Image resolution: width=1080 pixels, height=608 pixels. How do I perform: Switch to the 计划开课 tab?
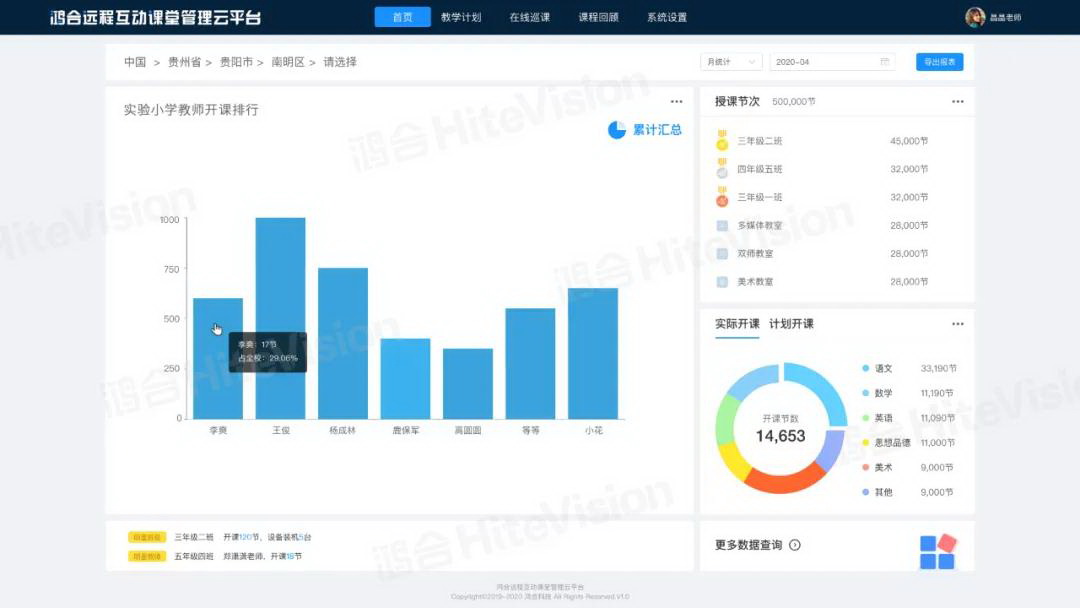click(x=791, y=324)
